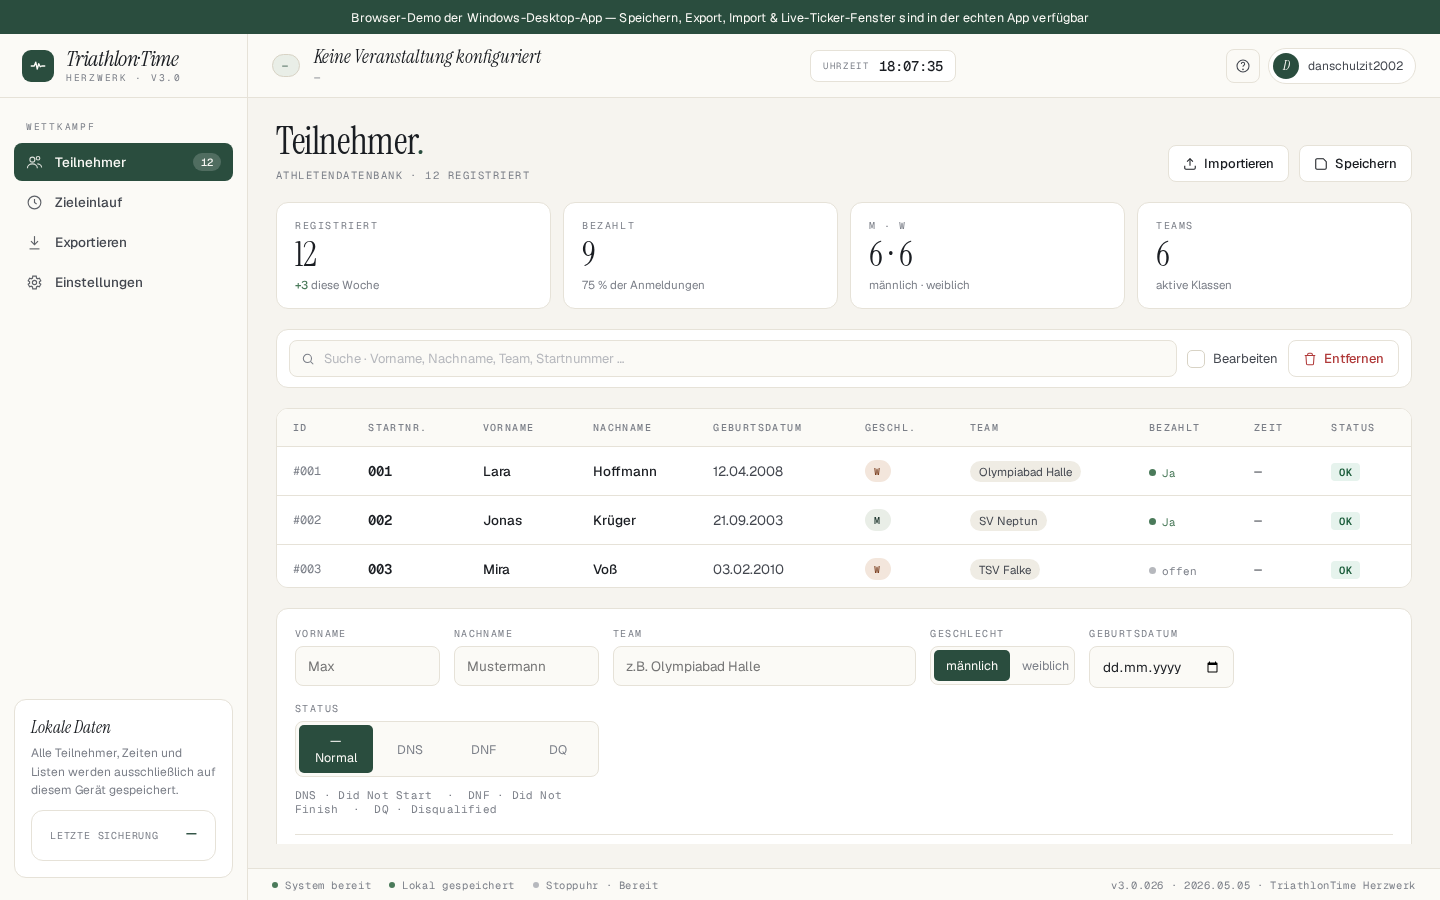Image resolution: width=1440 pixels, height=900 pixels.
Task: Open Teilnehmer in the sidebar
Action: tap(123, 162)
